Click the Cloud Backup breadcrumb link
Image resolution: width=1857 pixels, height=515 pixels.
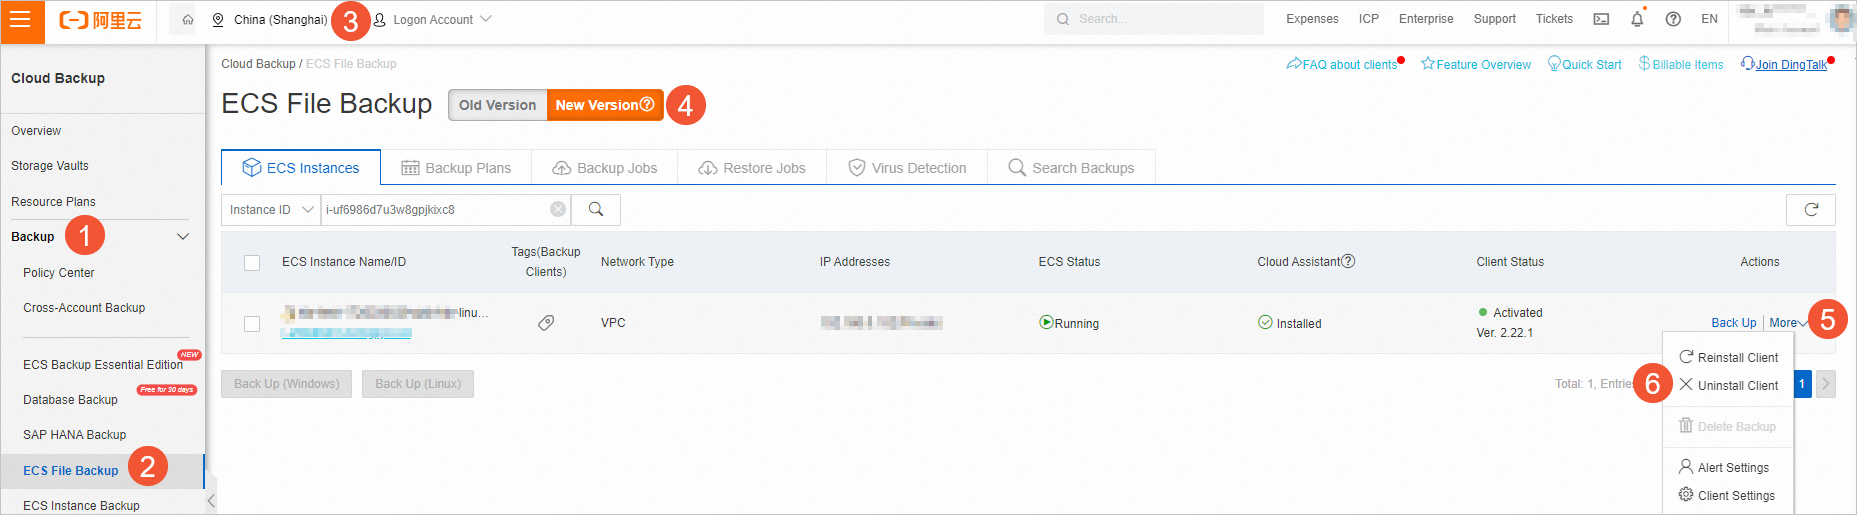(258, 64)
